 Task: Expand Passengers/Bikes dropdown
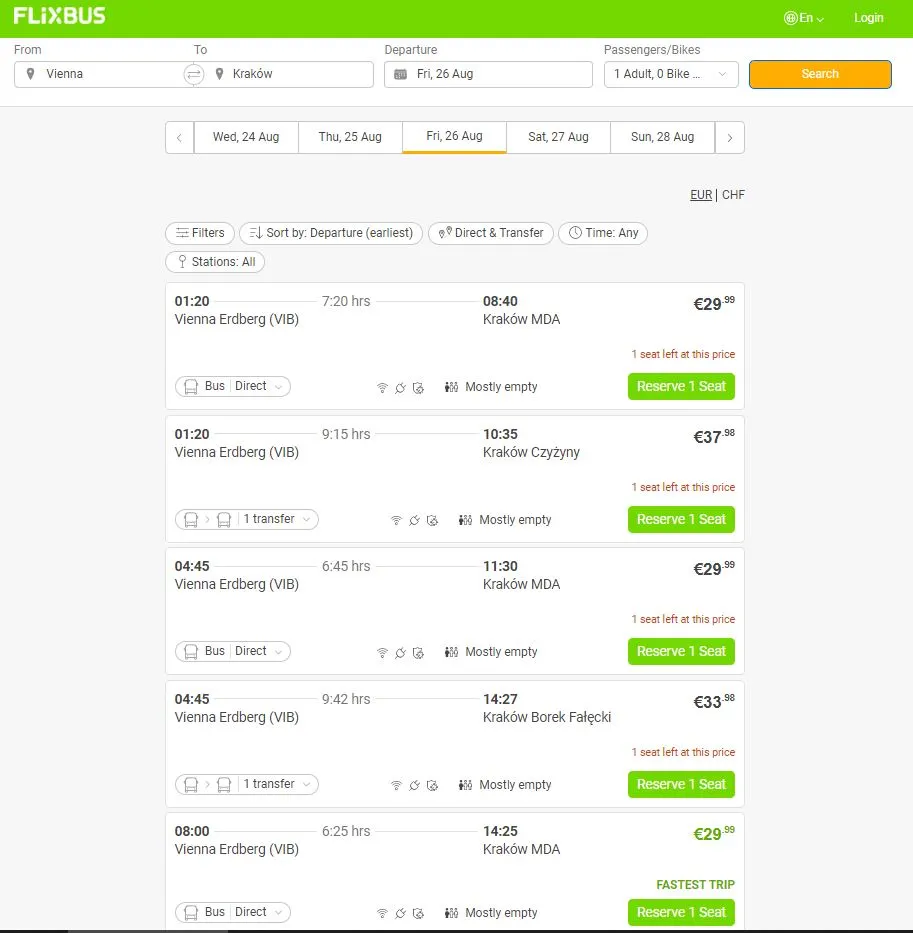pos(671,74)
